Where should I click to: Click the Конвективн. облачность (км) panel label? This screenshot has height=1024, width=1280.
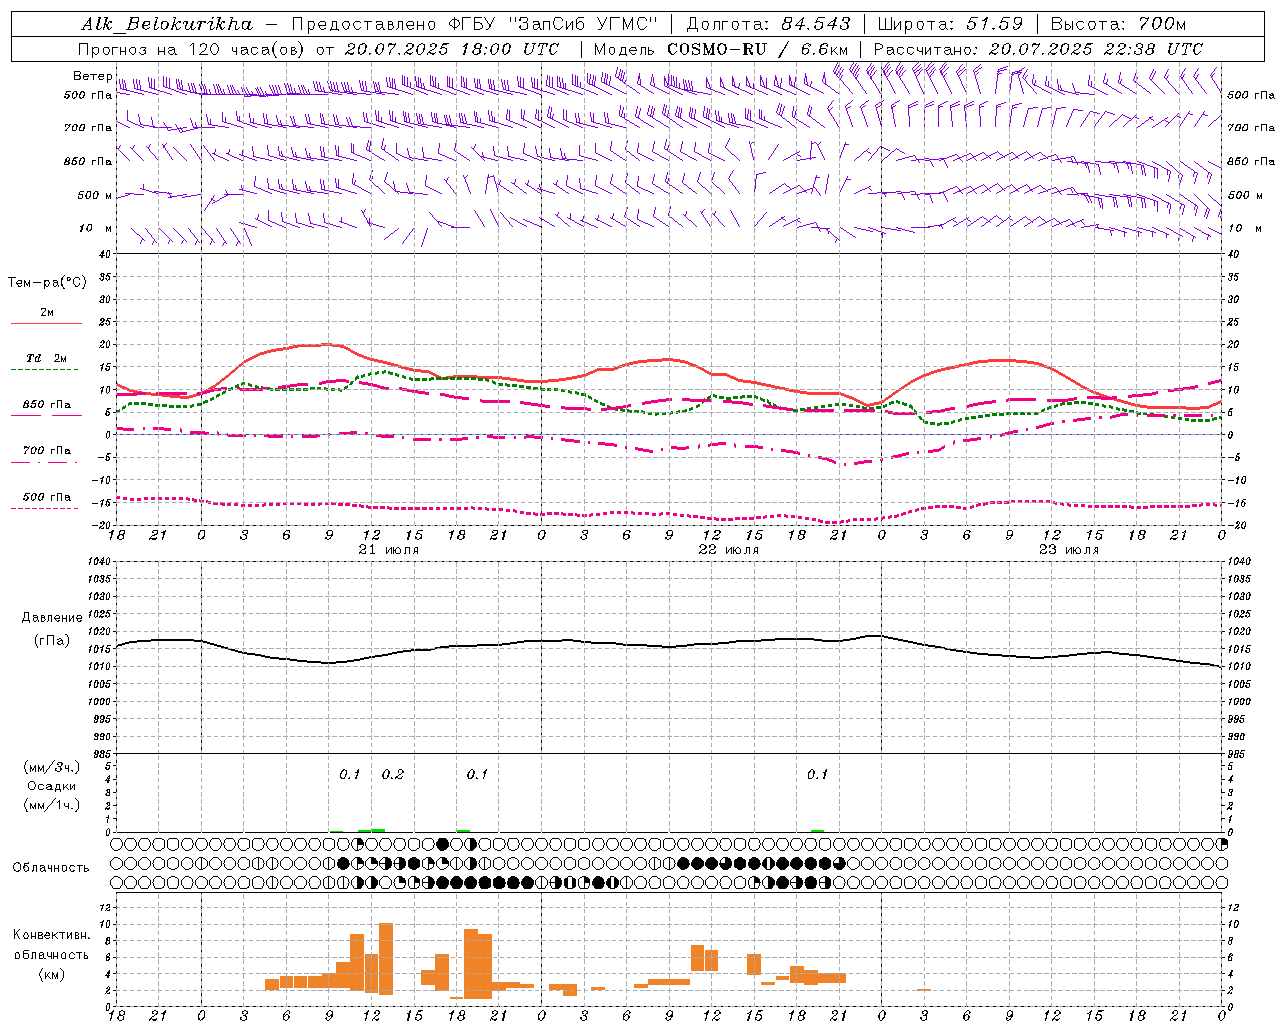tap(51, 954)
